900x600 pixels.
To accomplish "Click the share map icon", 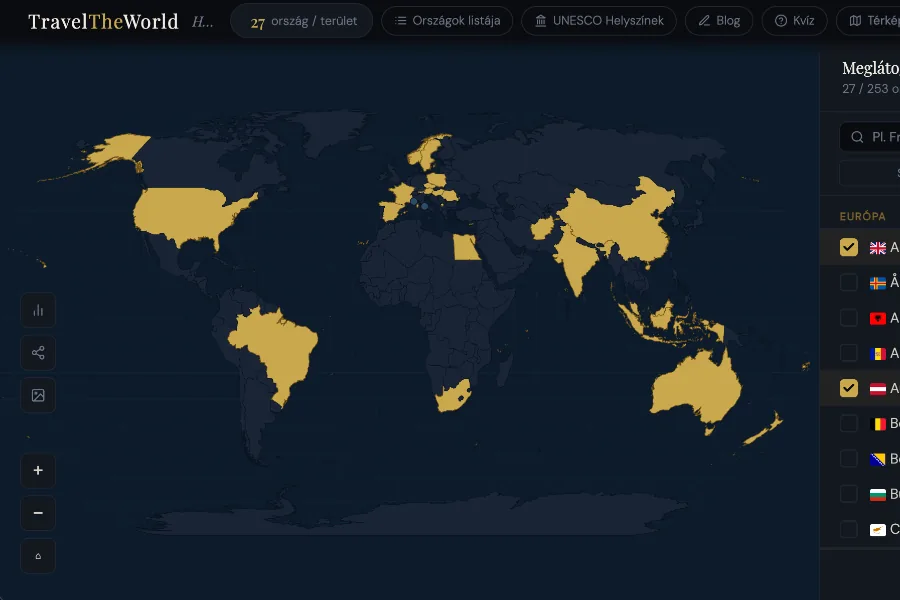I will click(x=38, y=353).
